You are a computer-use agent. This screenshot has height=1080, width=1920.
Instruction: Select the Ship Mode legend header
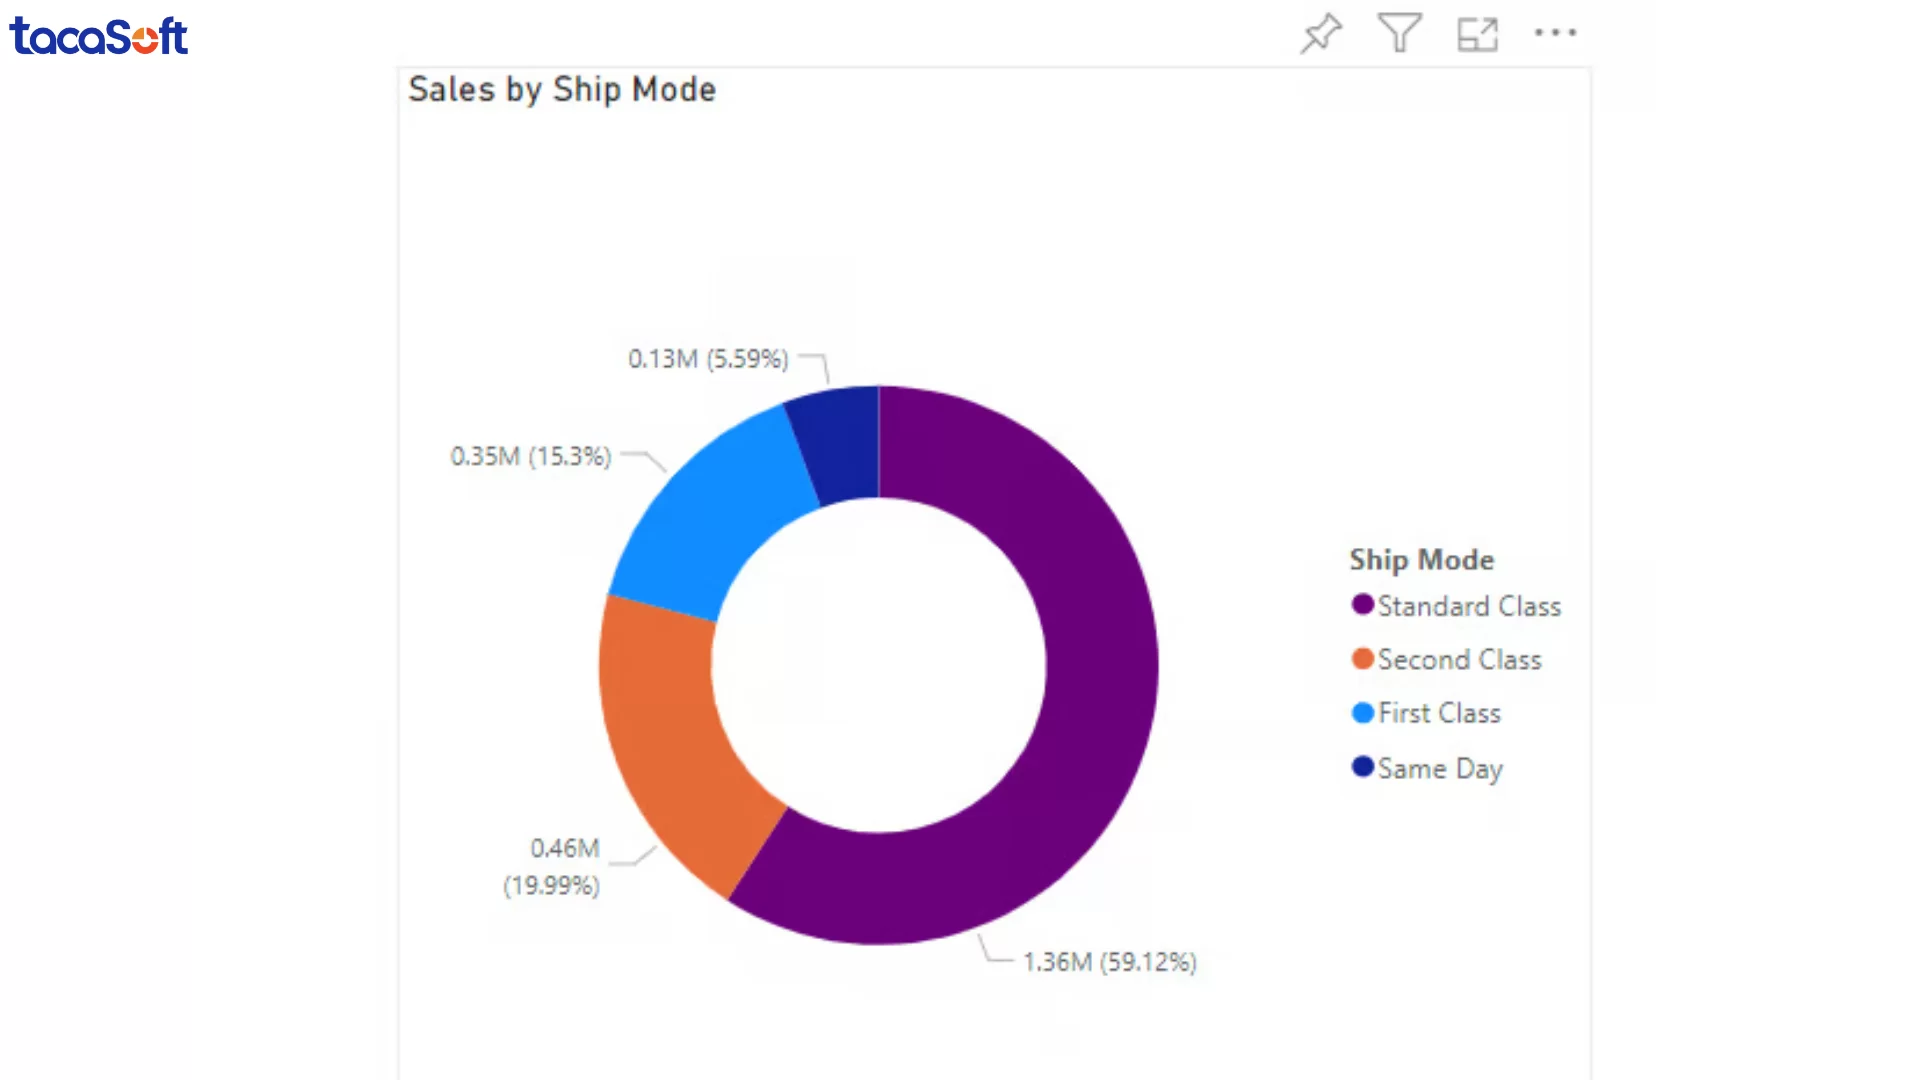point(1421,560)
